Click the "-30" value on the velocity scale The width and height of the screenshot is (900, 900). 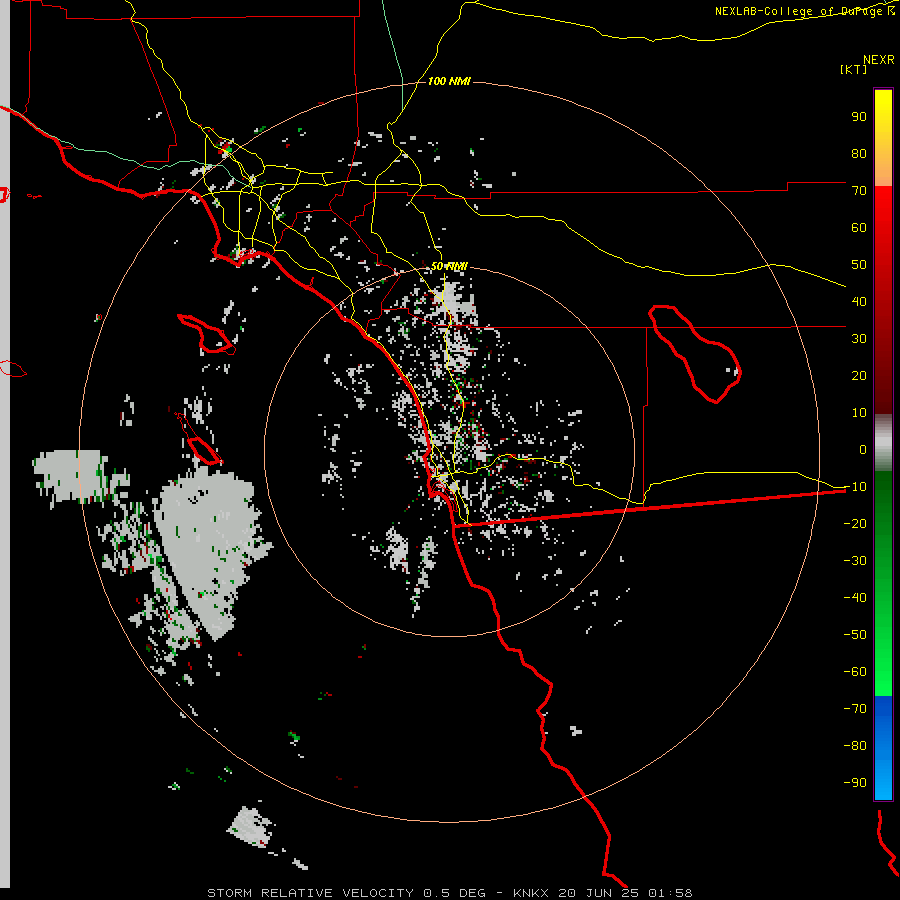pyautogui.click(x=855, y=561)
